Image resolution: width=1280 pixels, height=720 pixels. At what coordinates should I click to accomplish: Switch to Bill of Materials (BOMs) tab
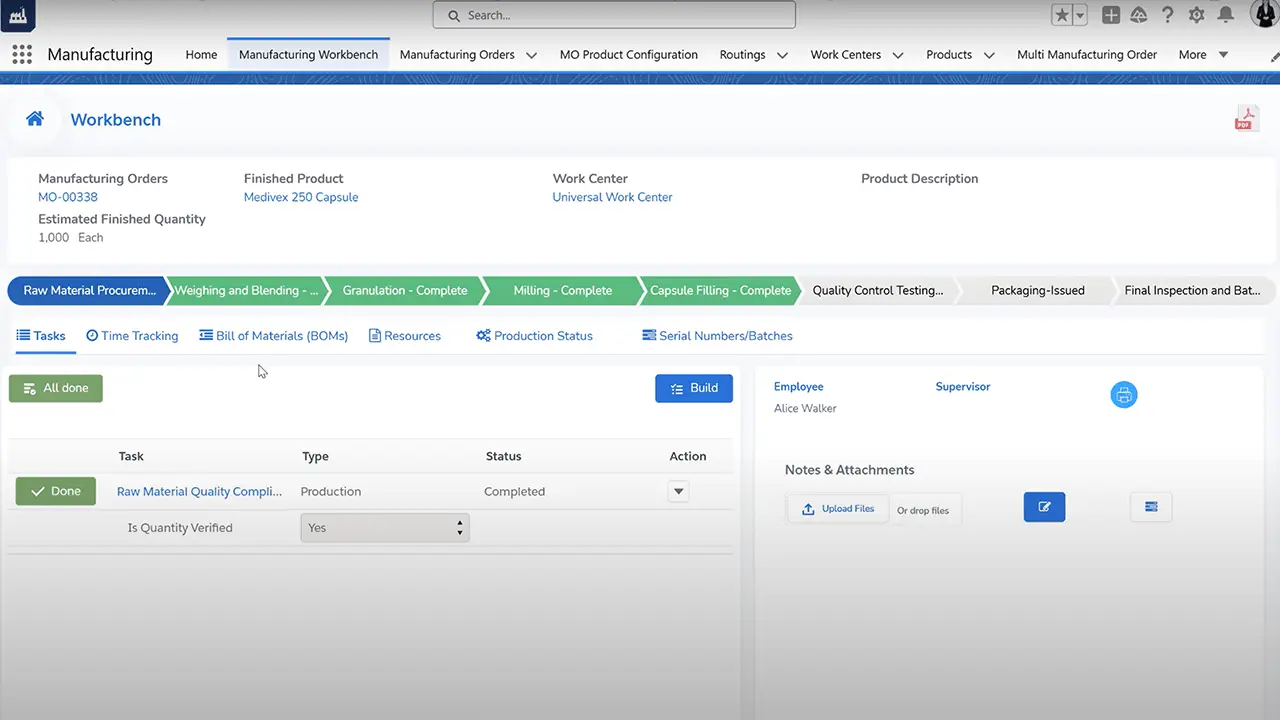[274, 336]
